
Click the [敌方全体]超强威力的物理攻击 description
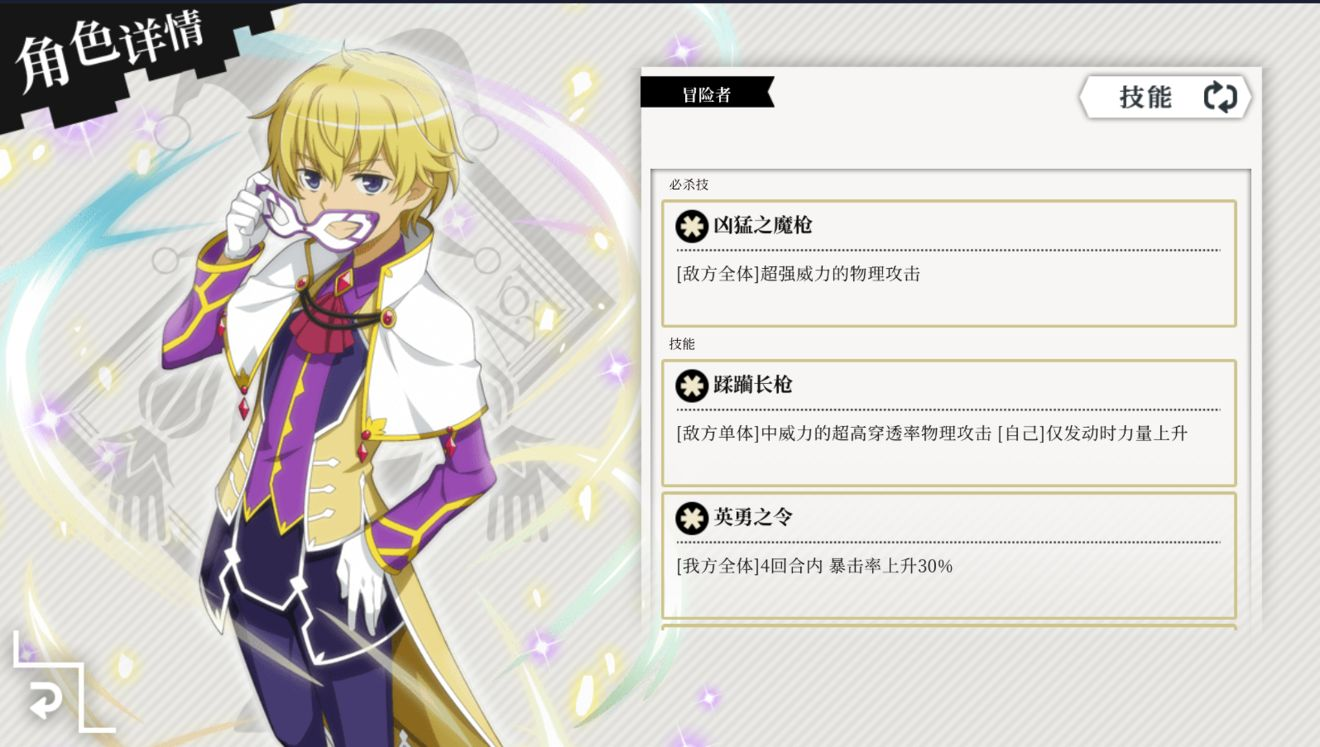[798, 274]
